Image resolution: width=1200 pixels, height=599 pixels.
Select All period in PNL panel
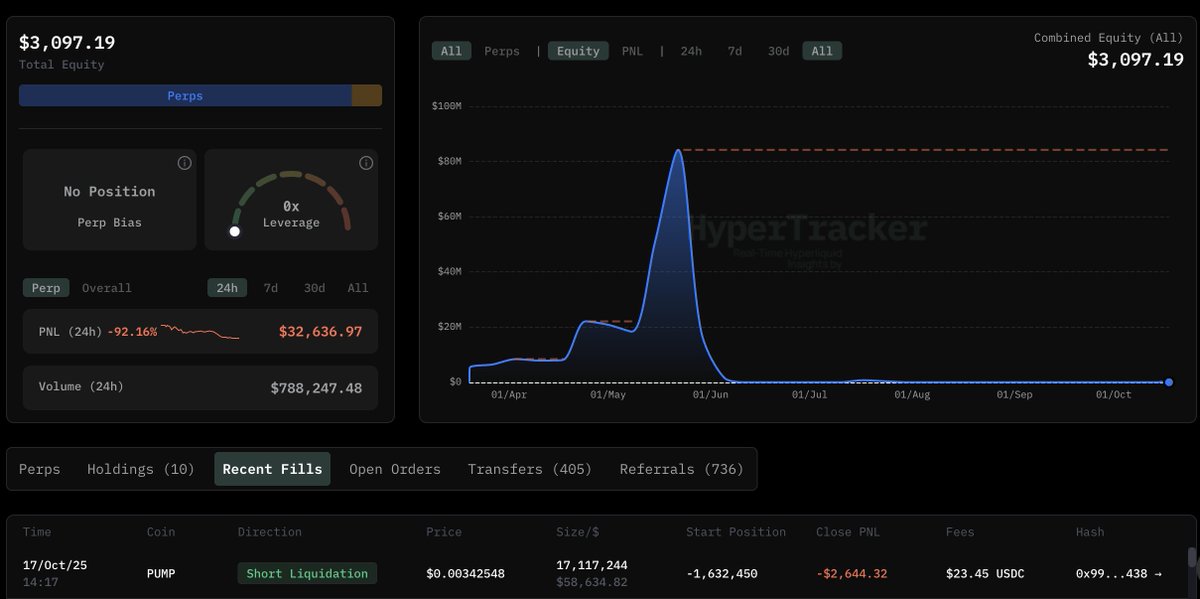coord(358,288)
